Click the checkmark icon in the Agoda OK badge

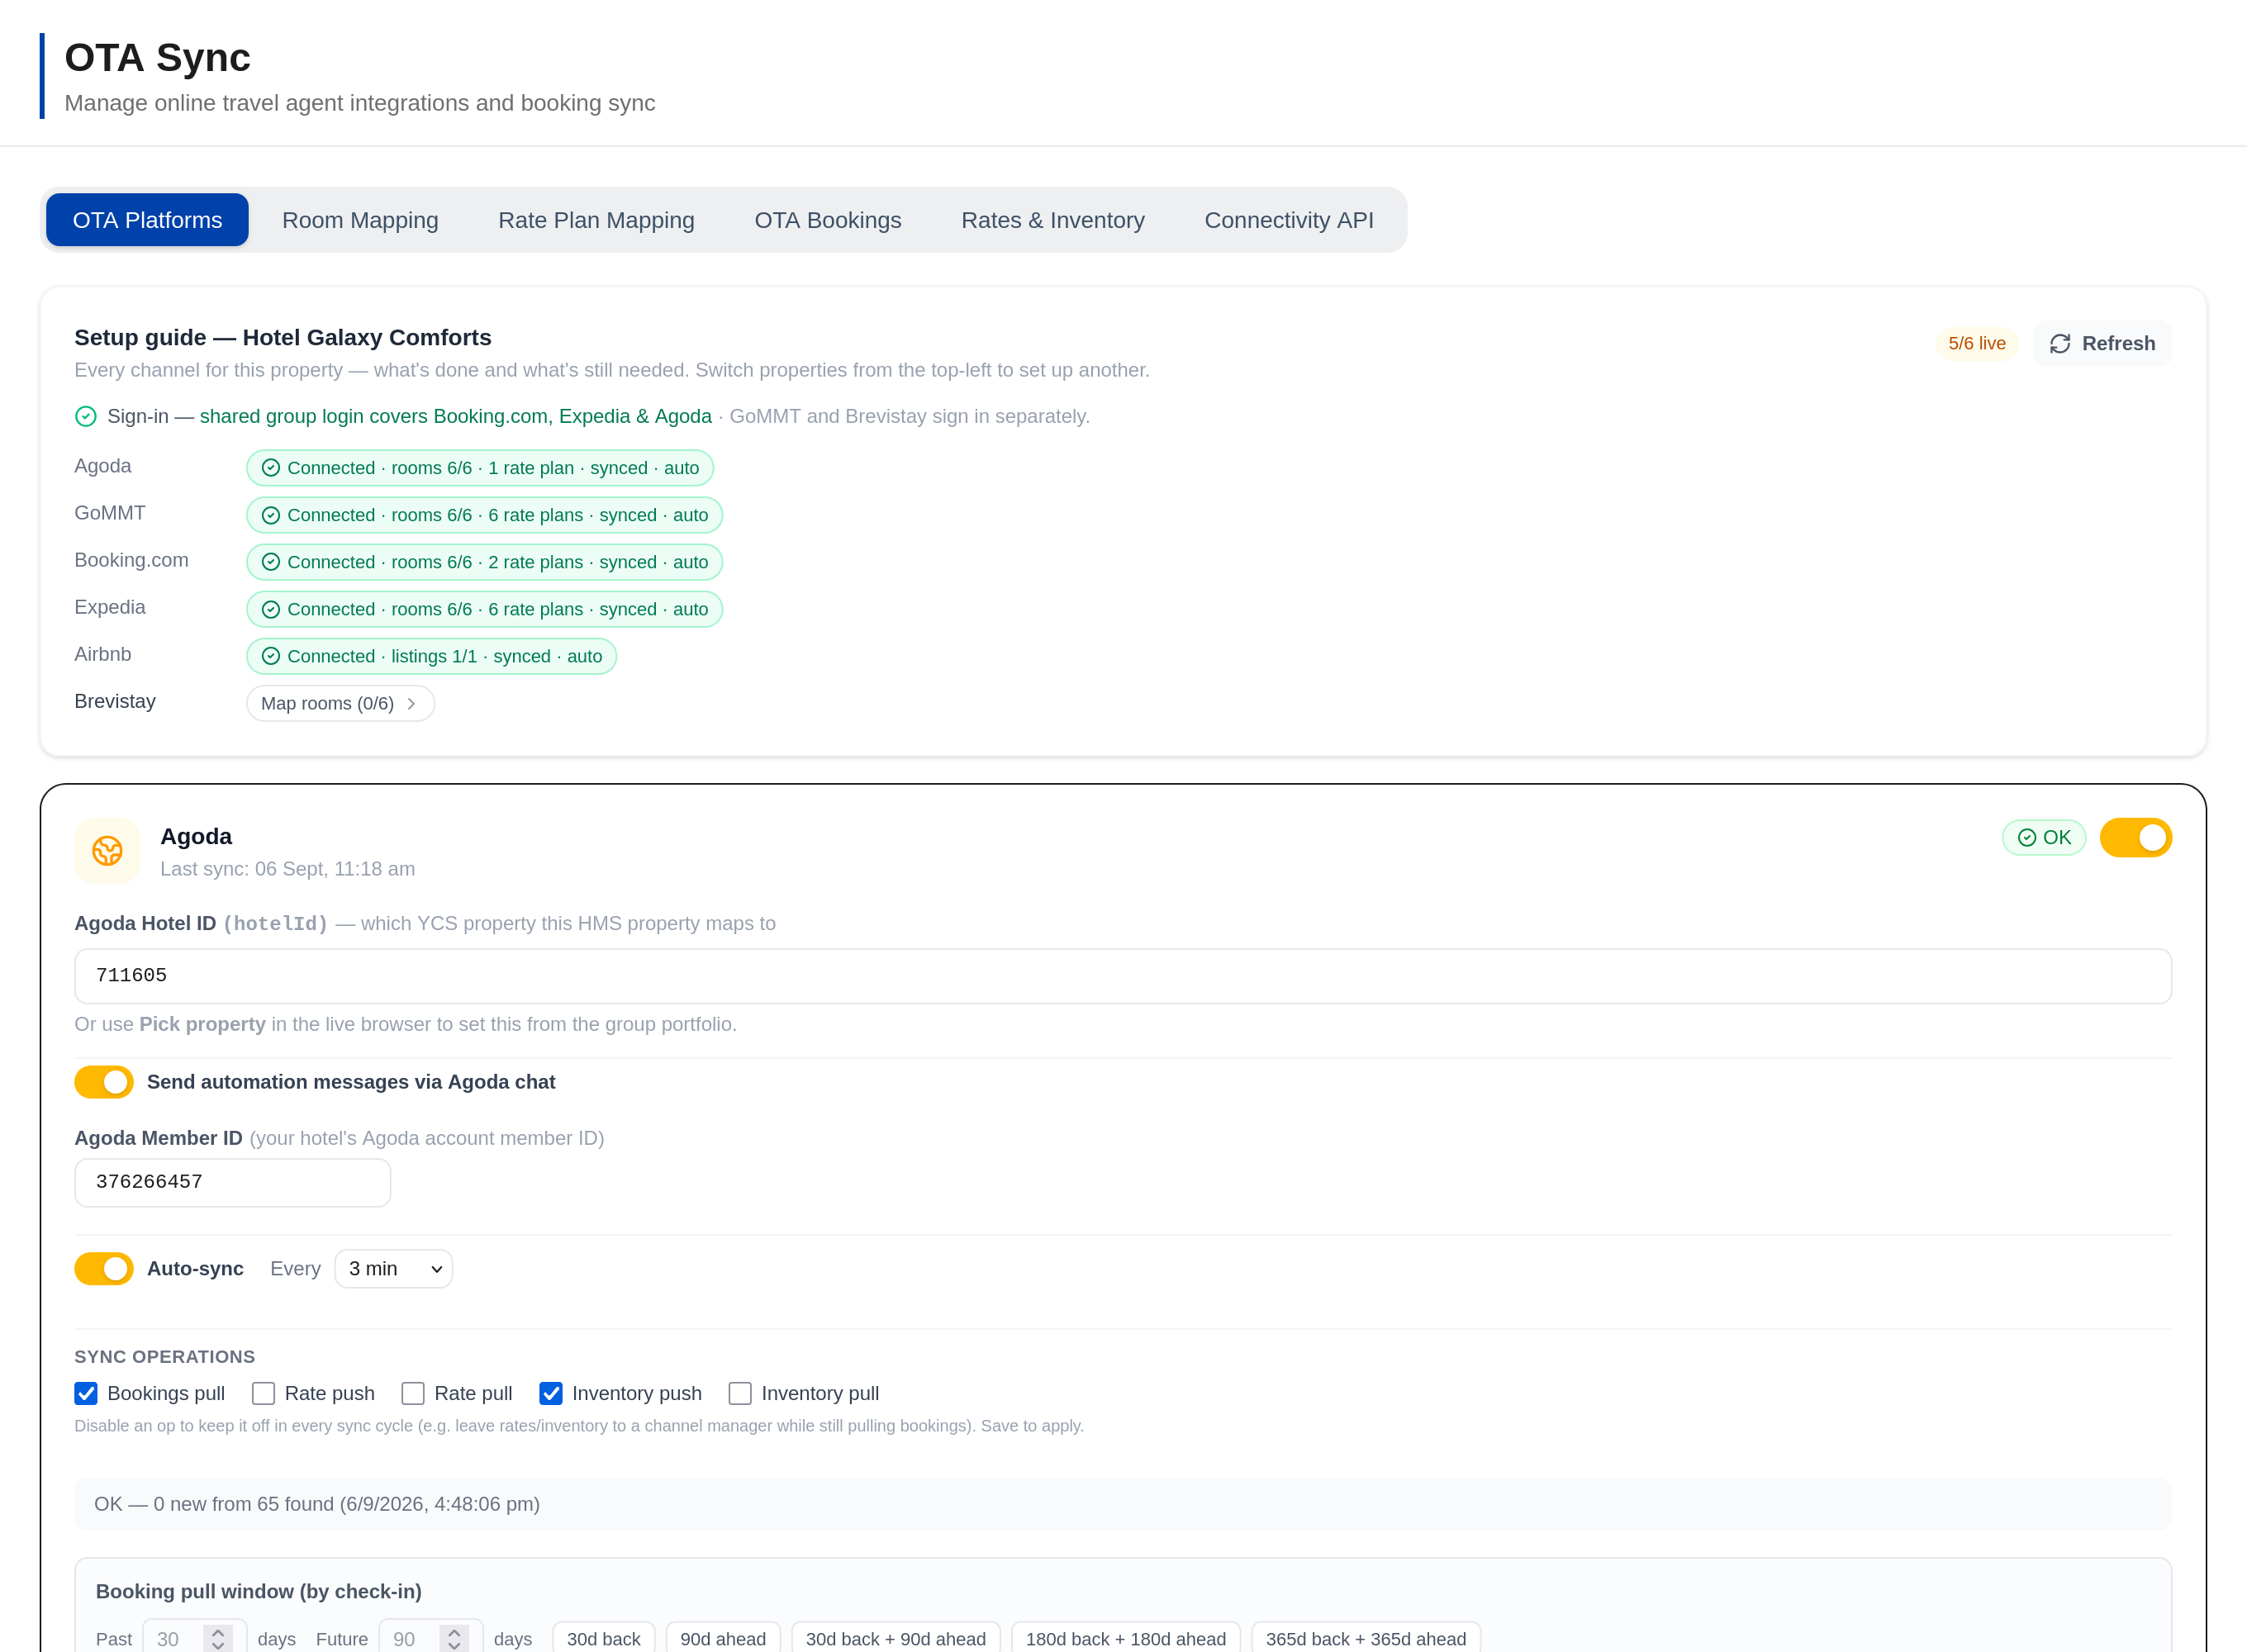click(2027, 838)
